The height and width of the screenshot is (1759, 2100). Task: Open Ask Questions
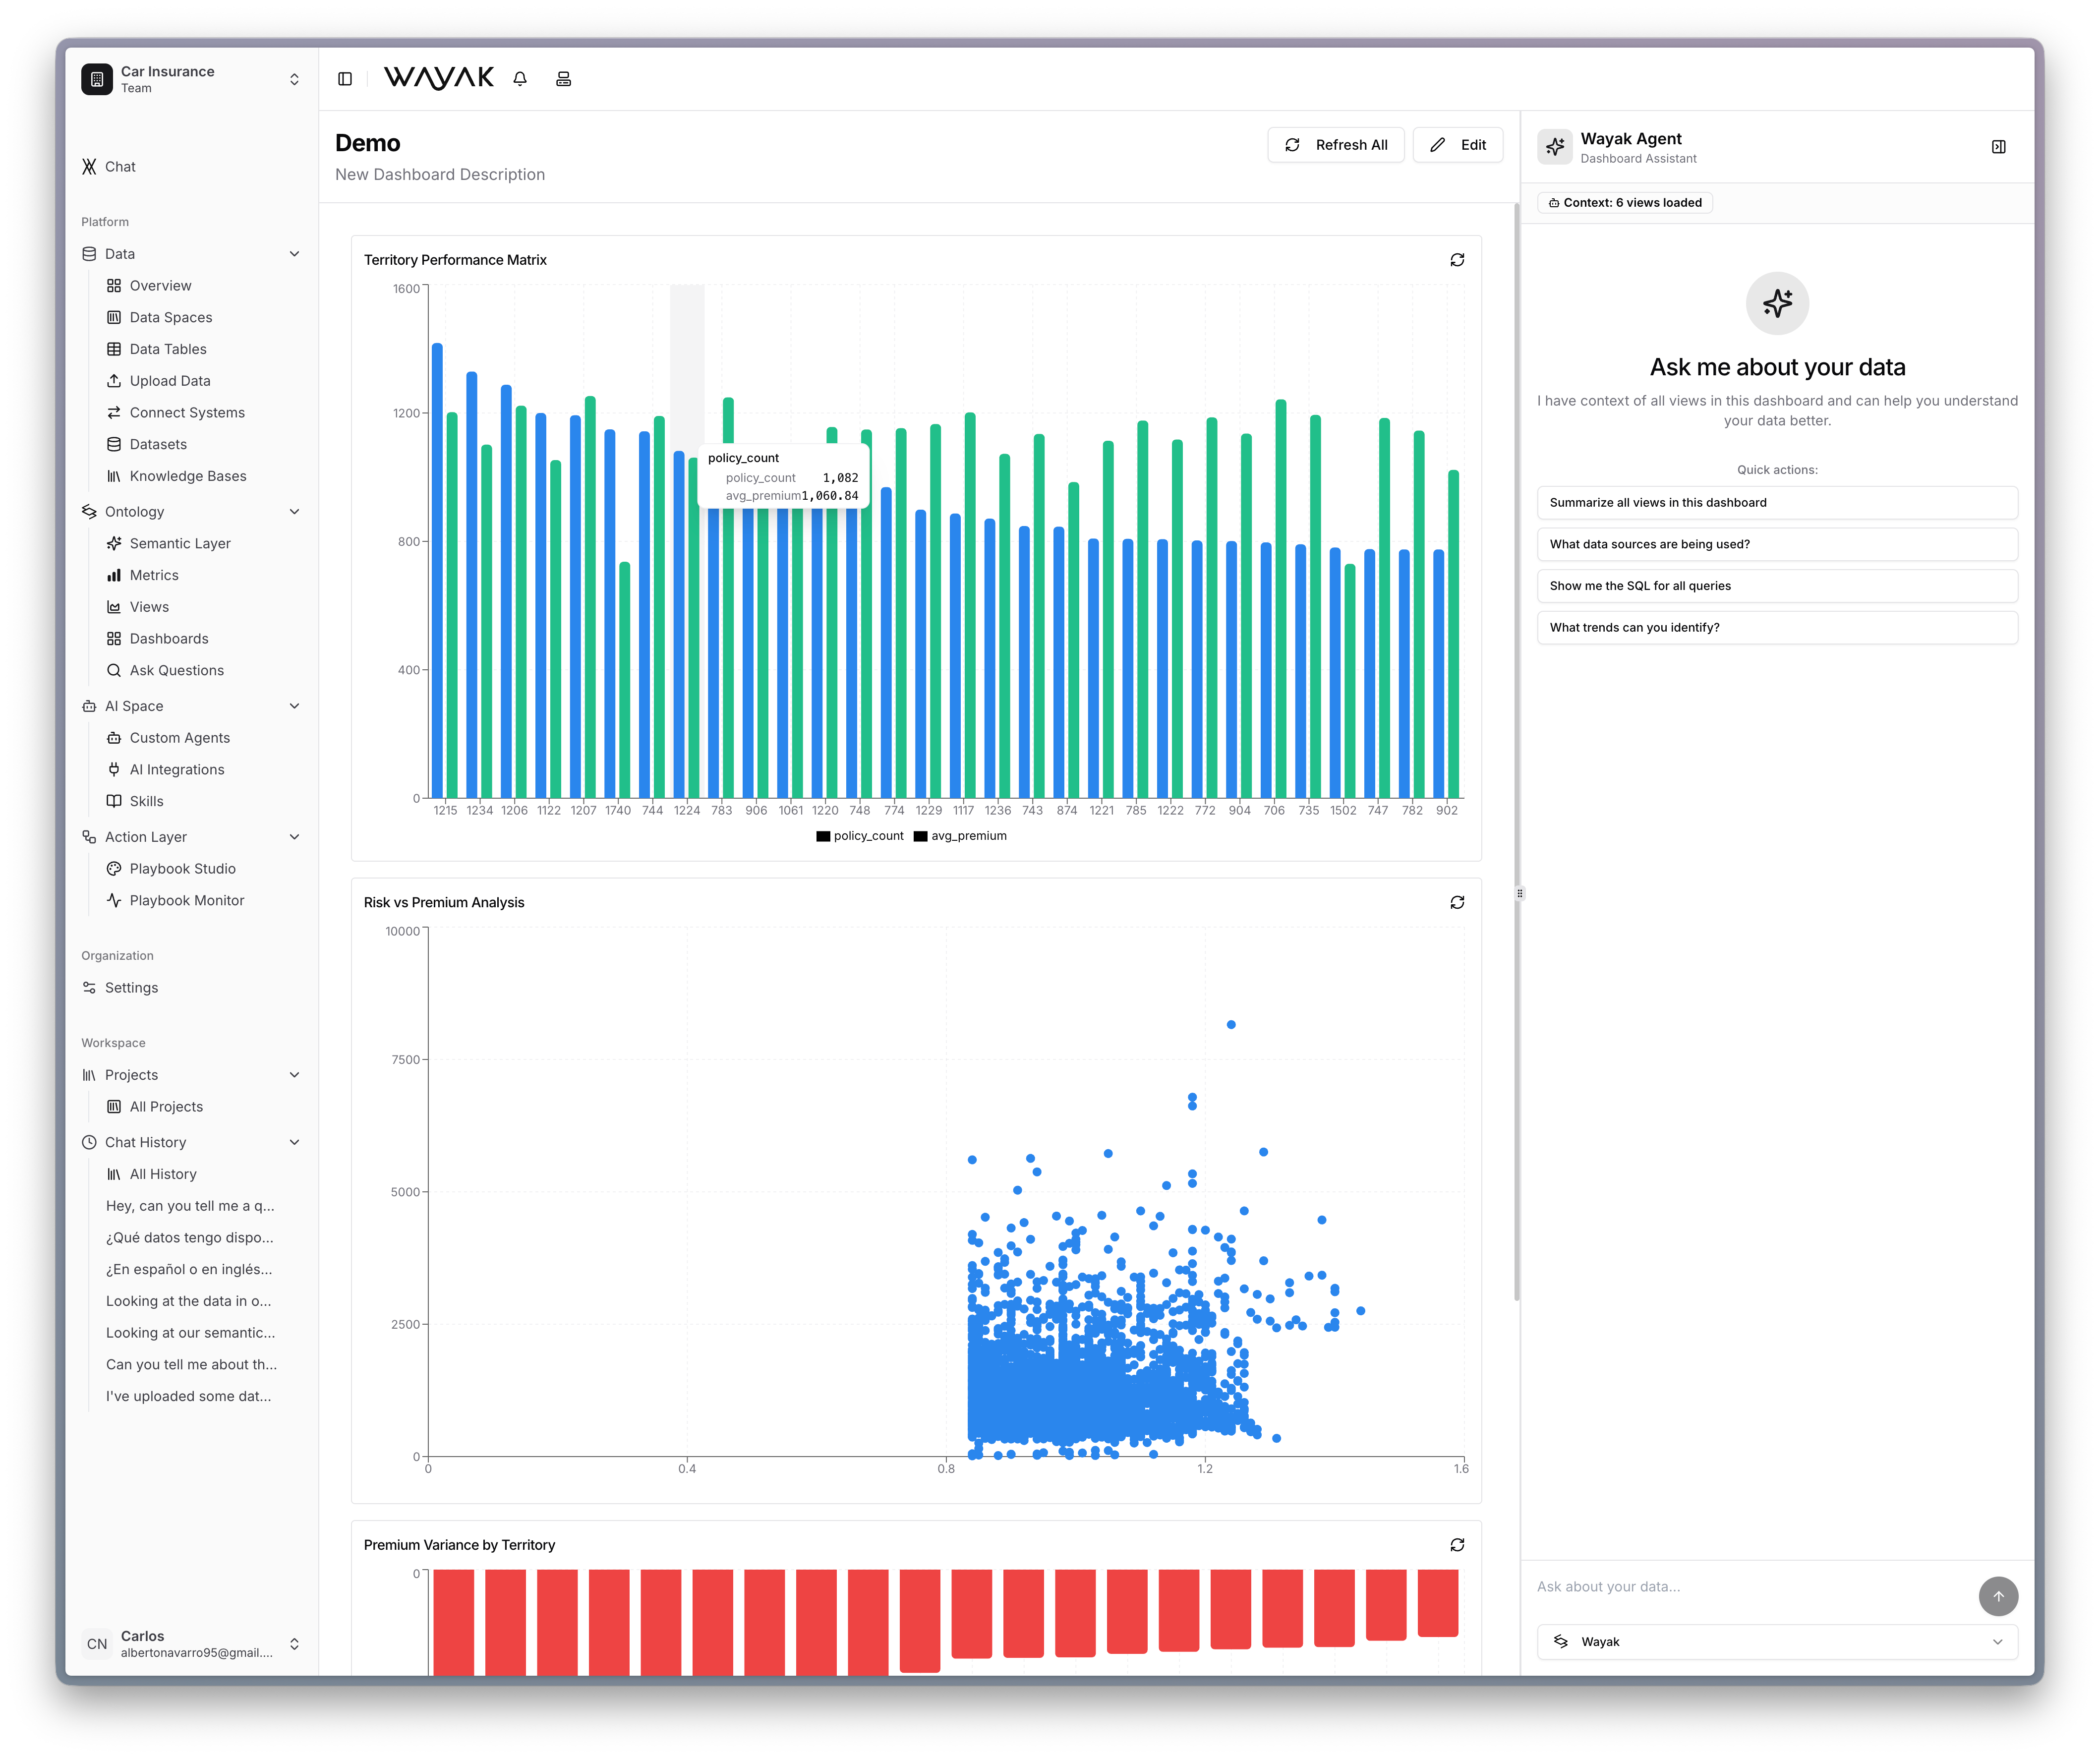tap(177, 671)
